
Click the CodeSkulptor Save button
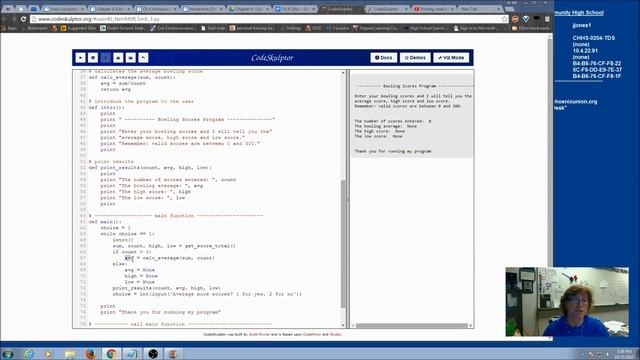tap(93, 58)
